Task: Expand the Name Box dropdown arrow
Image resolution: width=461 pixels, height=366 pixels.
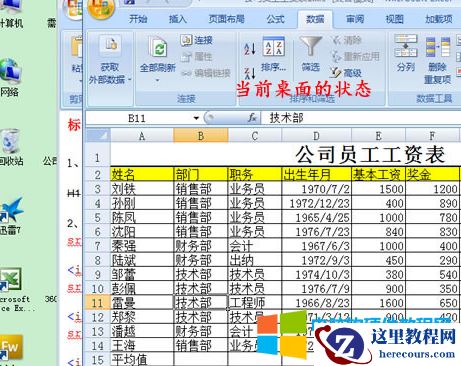Action: click(x=196, y=118)
